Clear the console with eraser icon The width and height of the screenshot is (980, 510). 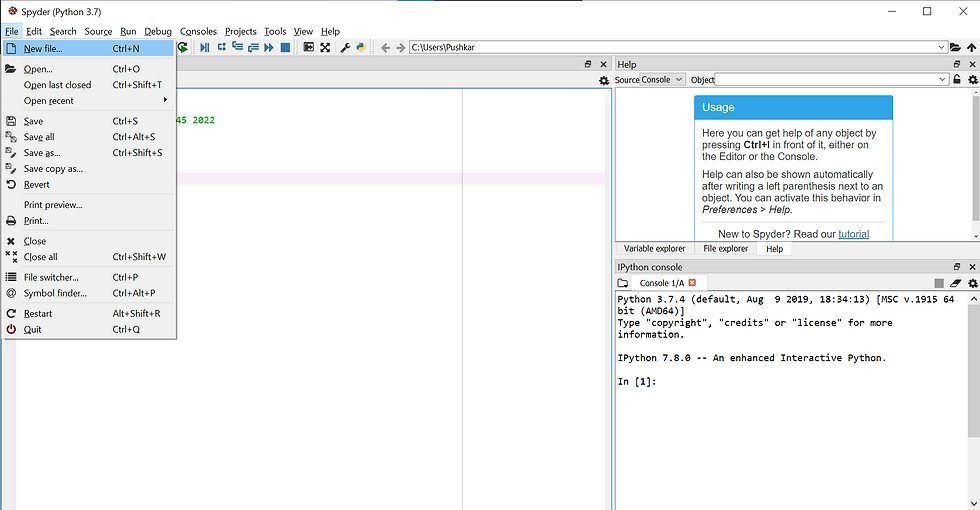point(955,283)
